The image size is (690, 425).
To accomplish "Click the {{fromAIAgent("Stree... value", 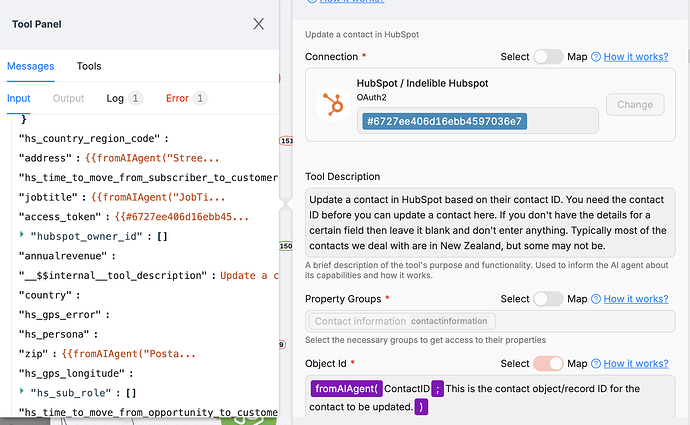I will click(x=152, y=158).
